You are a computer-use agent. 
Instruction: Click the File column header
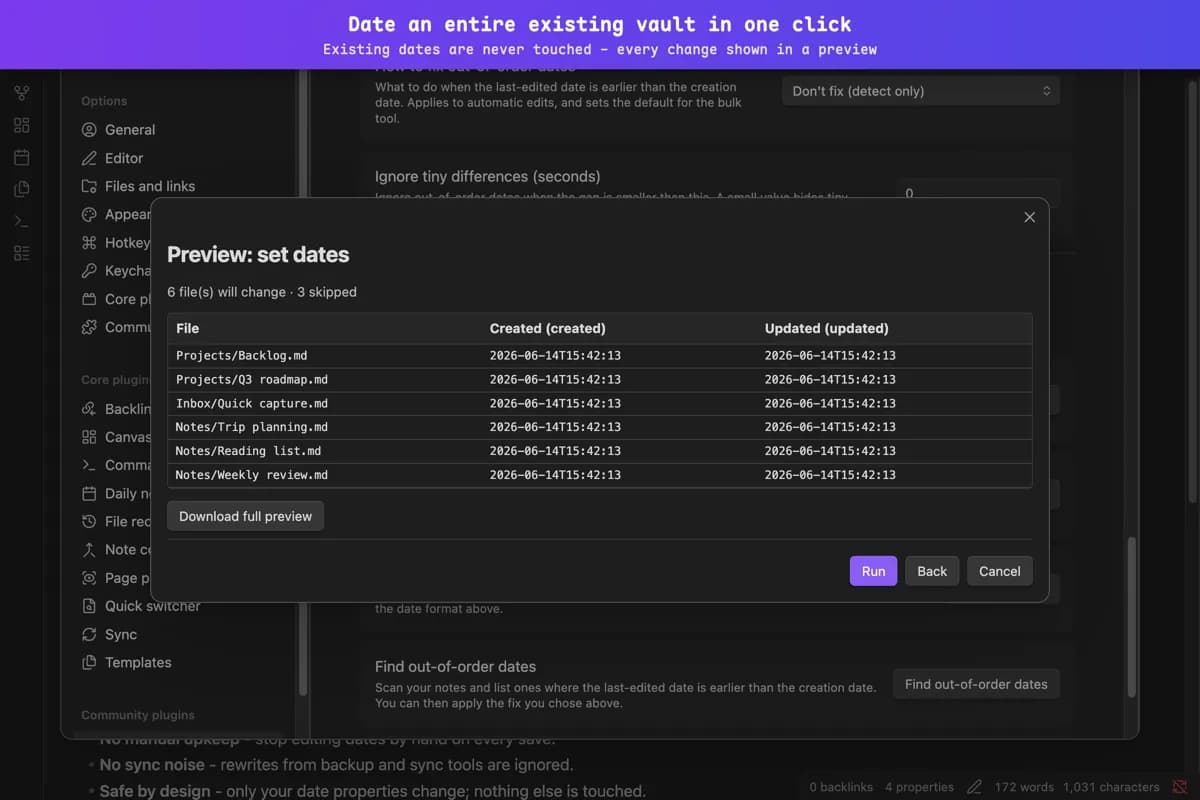187,328
